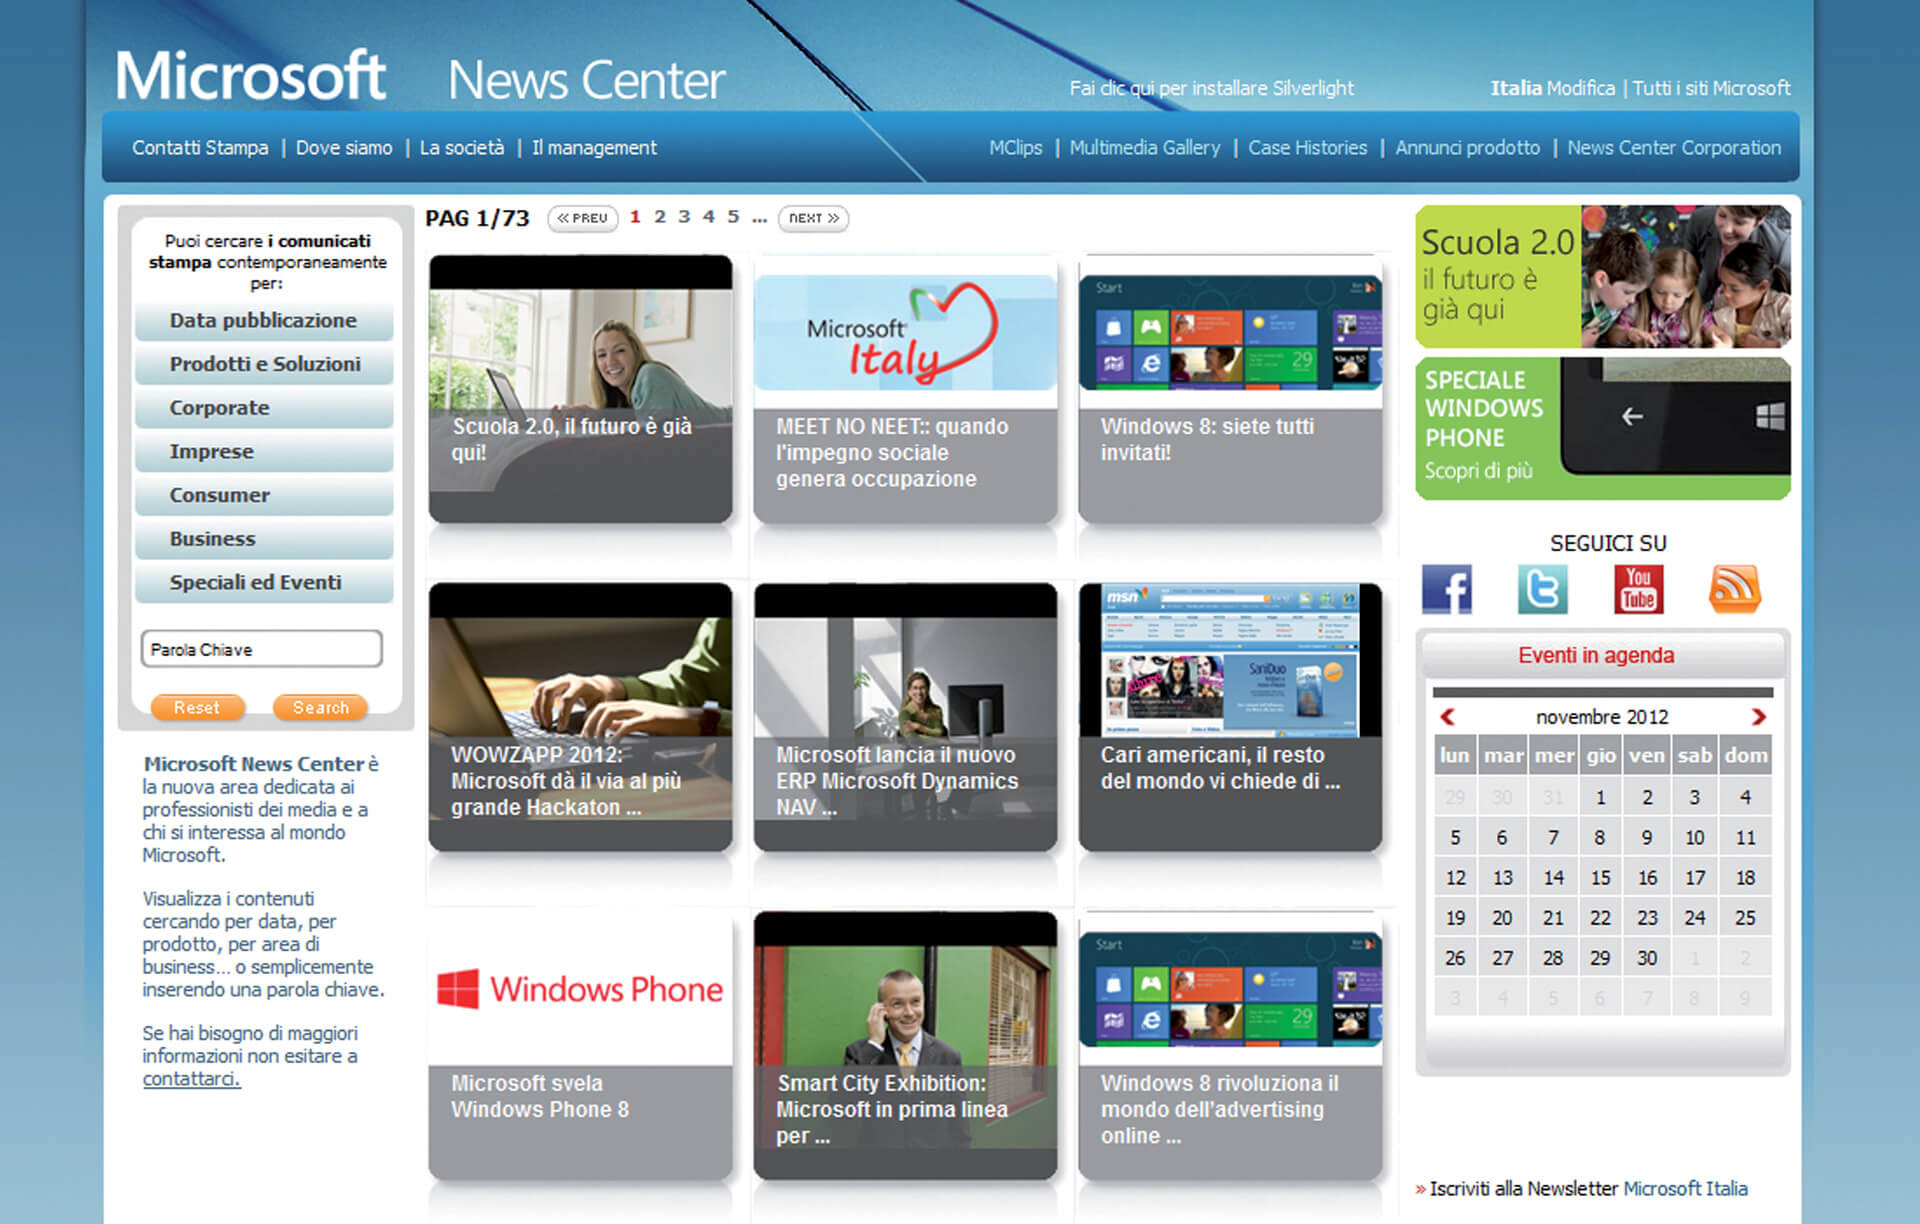Viewport: 1920px width, 1224px height.
Task: Select November 15 in calendar
Action: pos(1600,877)
